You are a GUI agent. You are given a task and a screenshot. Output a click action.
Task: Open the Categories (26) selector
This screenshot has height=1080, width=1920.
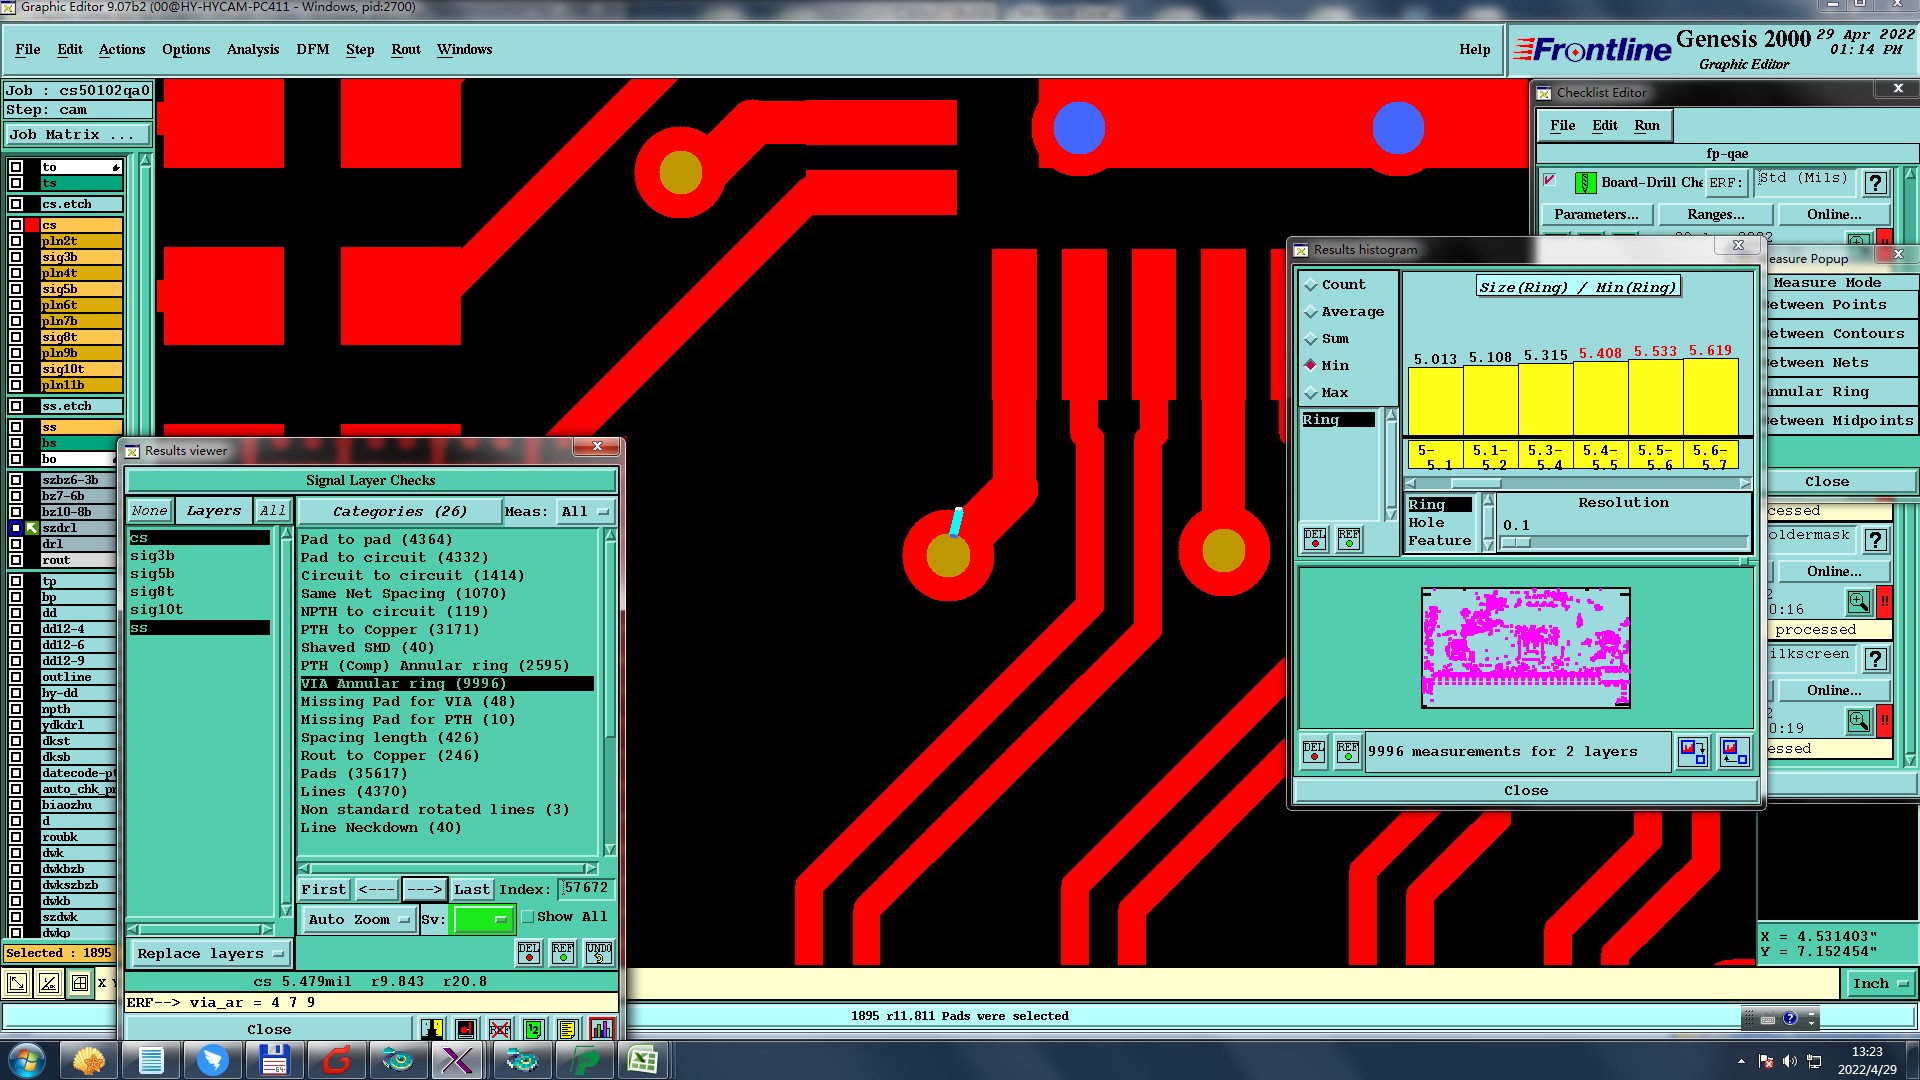coord(400,511)
